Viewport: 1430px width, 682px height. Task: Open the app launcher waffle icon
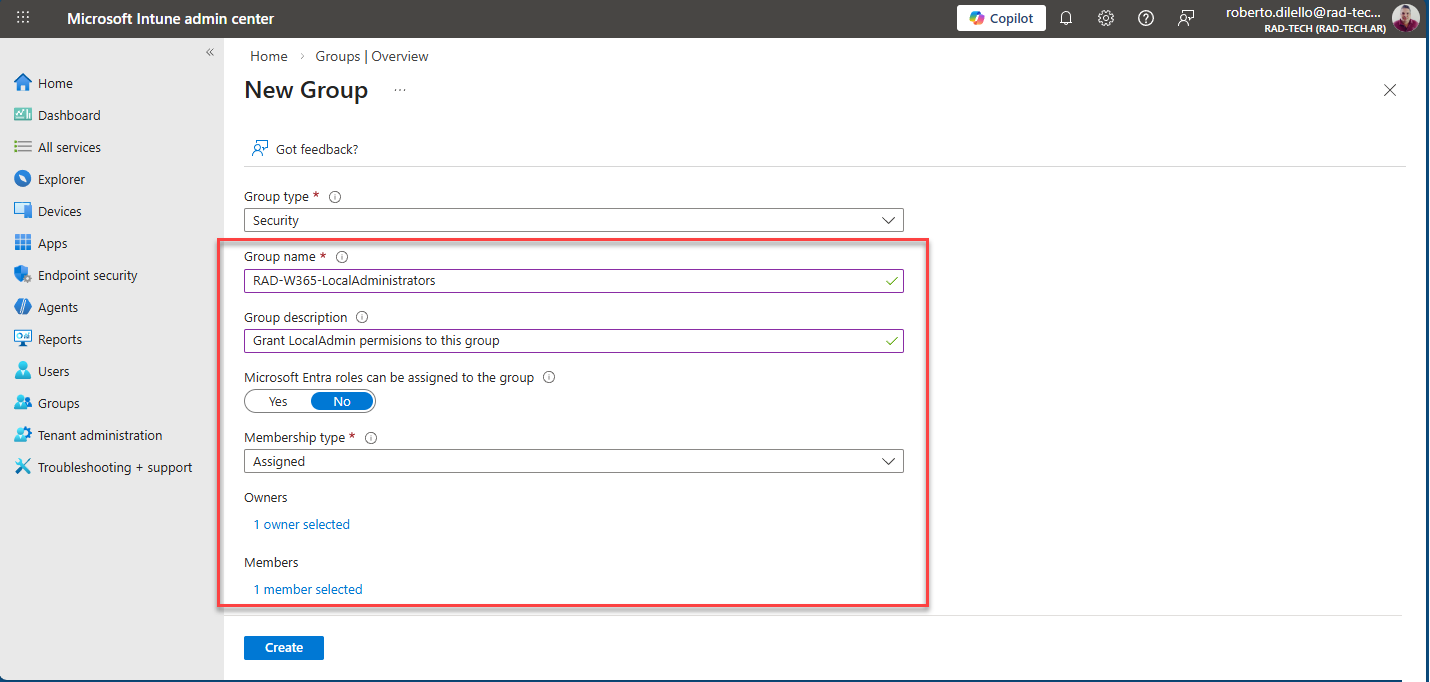coord(23,18)
